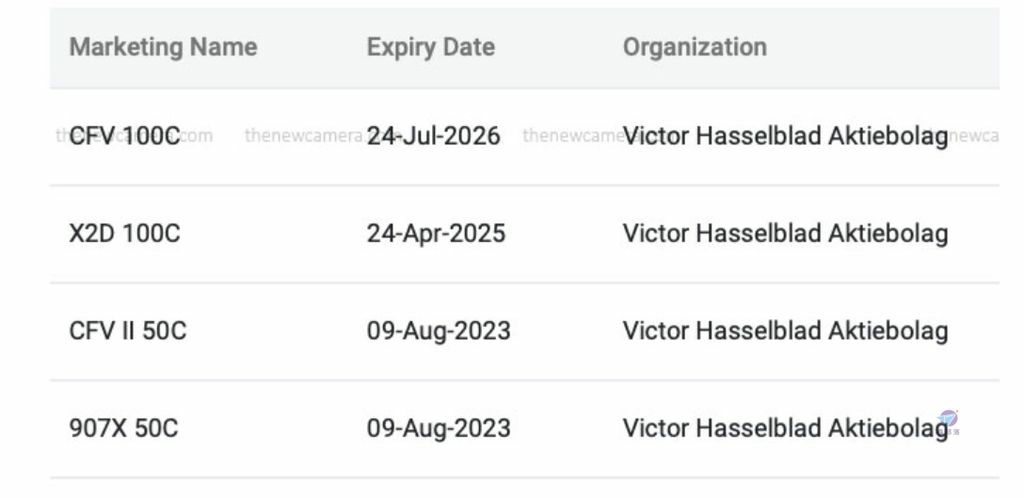Click the 24-Apr-2025 expiry date
Viewport: 1024px width, 498px height.
coord(436,234)
